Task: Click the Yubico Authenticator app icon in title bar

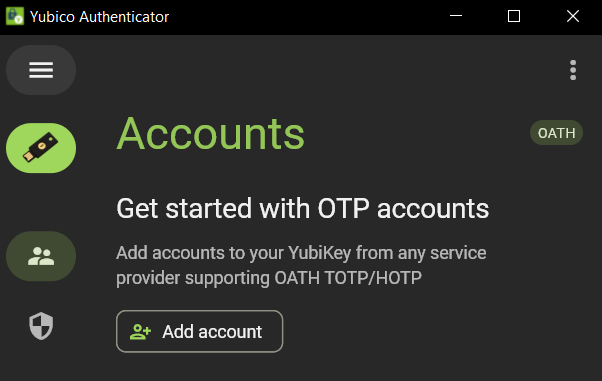Action: [x=15, y=16]
